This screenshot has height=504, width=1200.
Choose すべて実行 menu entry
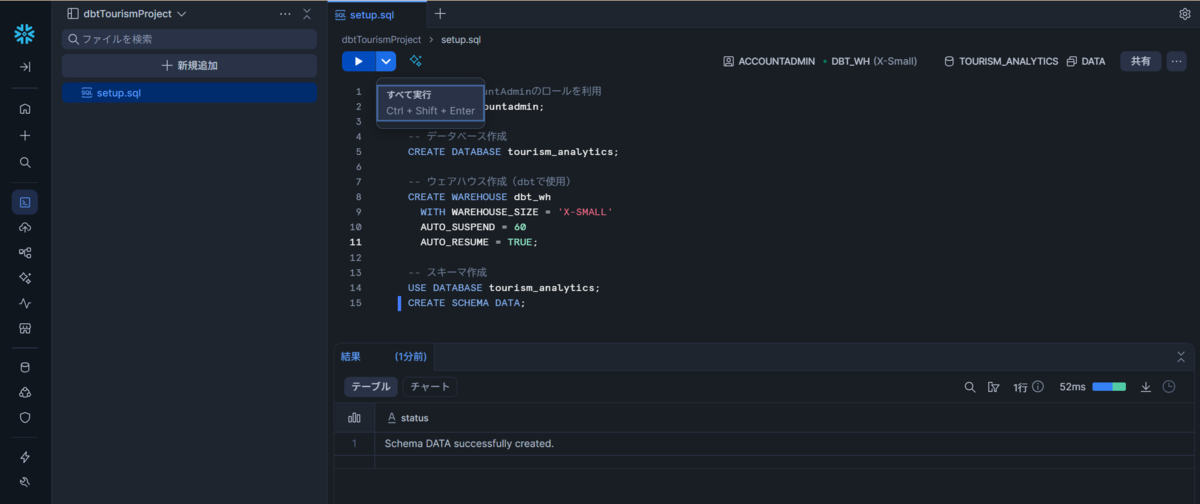coord(430,102)
